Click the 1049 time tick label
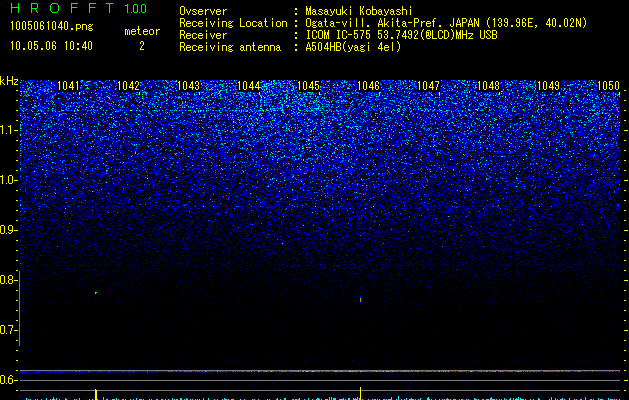 coord(548,86)
